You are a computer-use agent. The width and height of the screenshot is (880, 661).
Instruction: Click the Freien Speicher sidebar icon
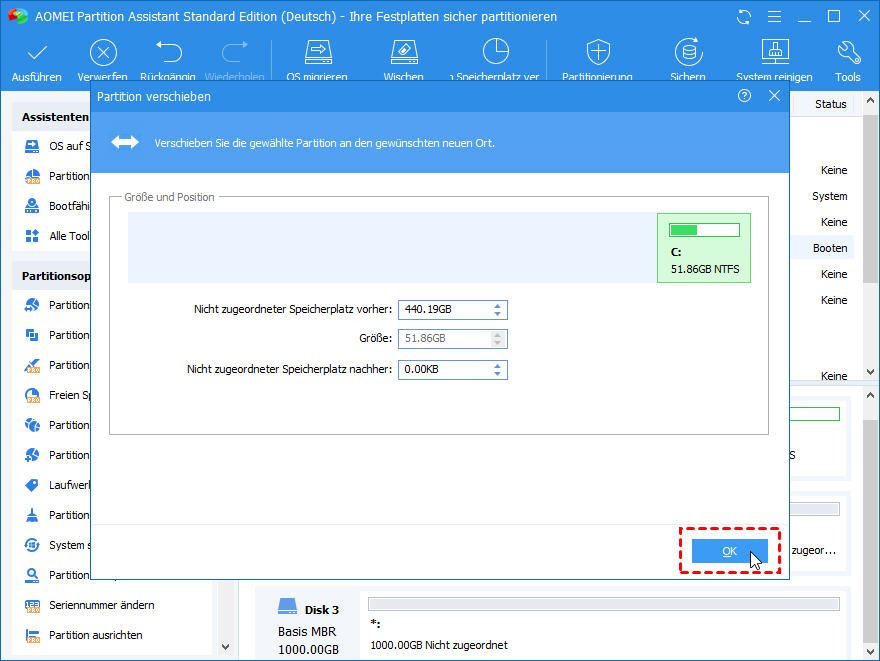click(x=32, y=396)
